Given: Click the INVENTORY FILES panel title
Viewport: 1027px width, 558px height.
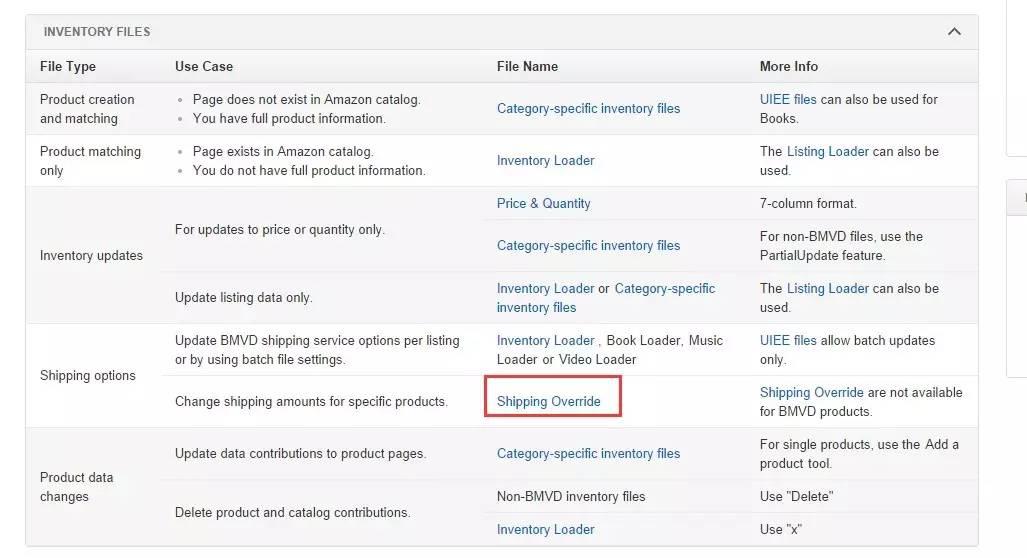Looking at the screenshot, I should coord(97,32).
